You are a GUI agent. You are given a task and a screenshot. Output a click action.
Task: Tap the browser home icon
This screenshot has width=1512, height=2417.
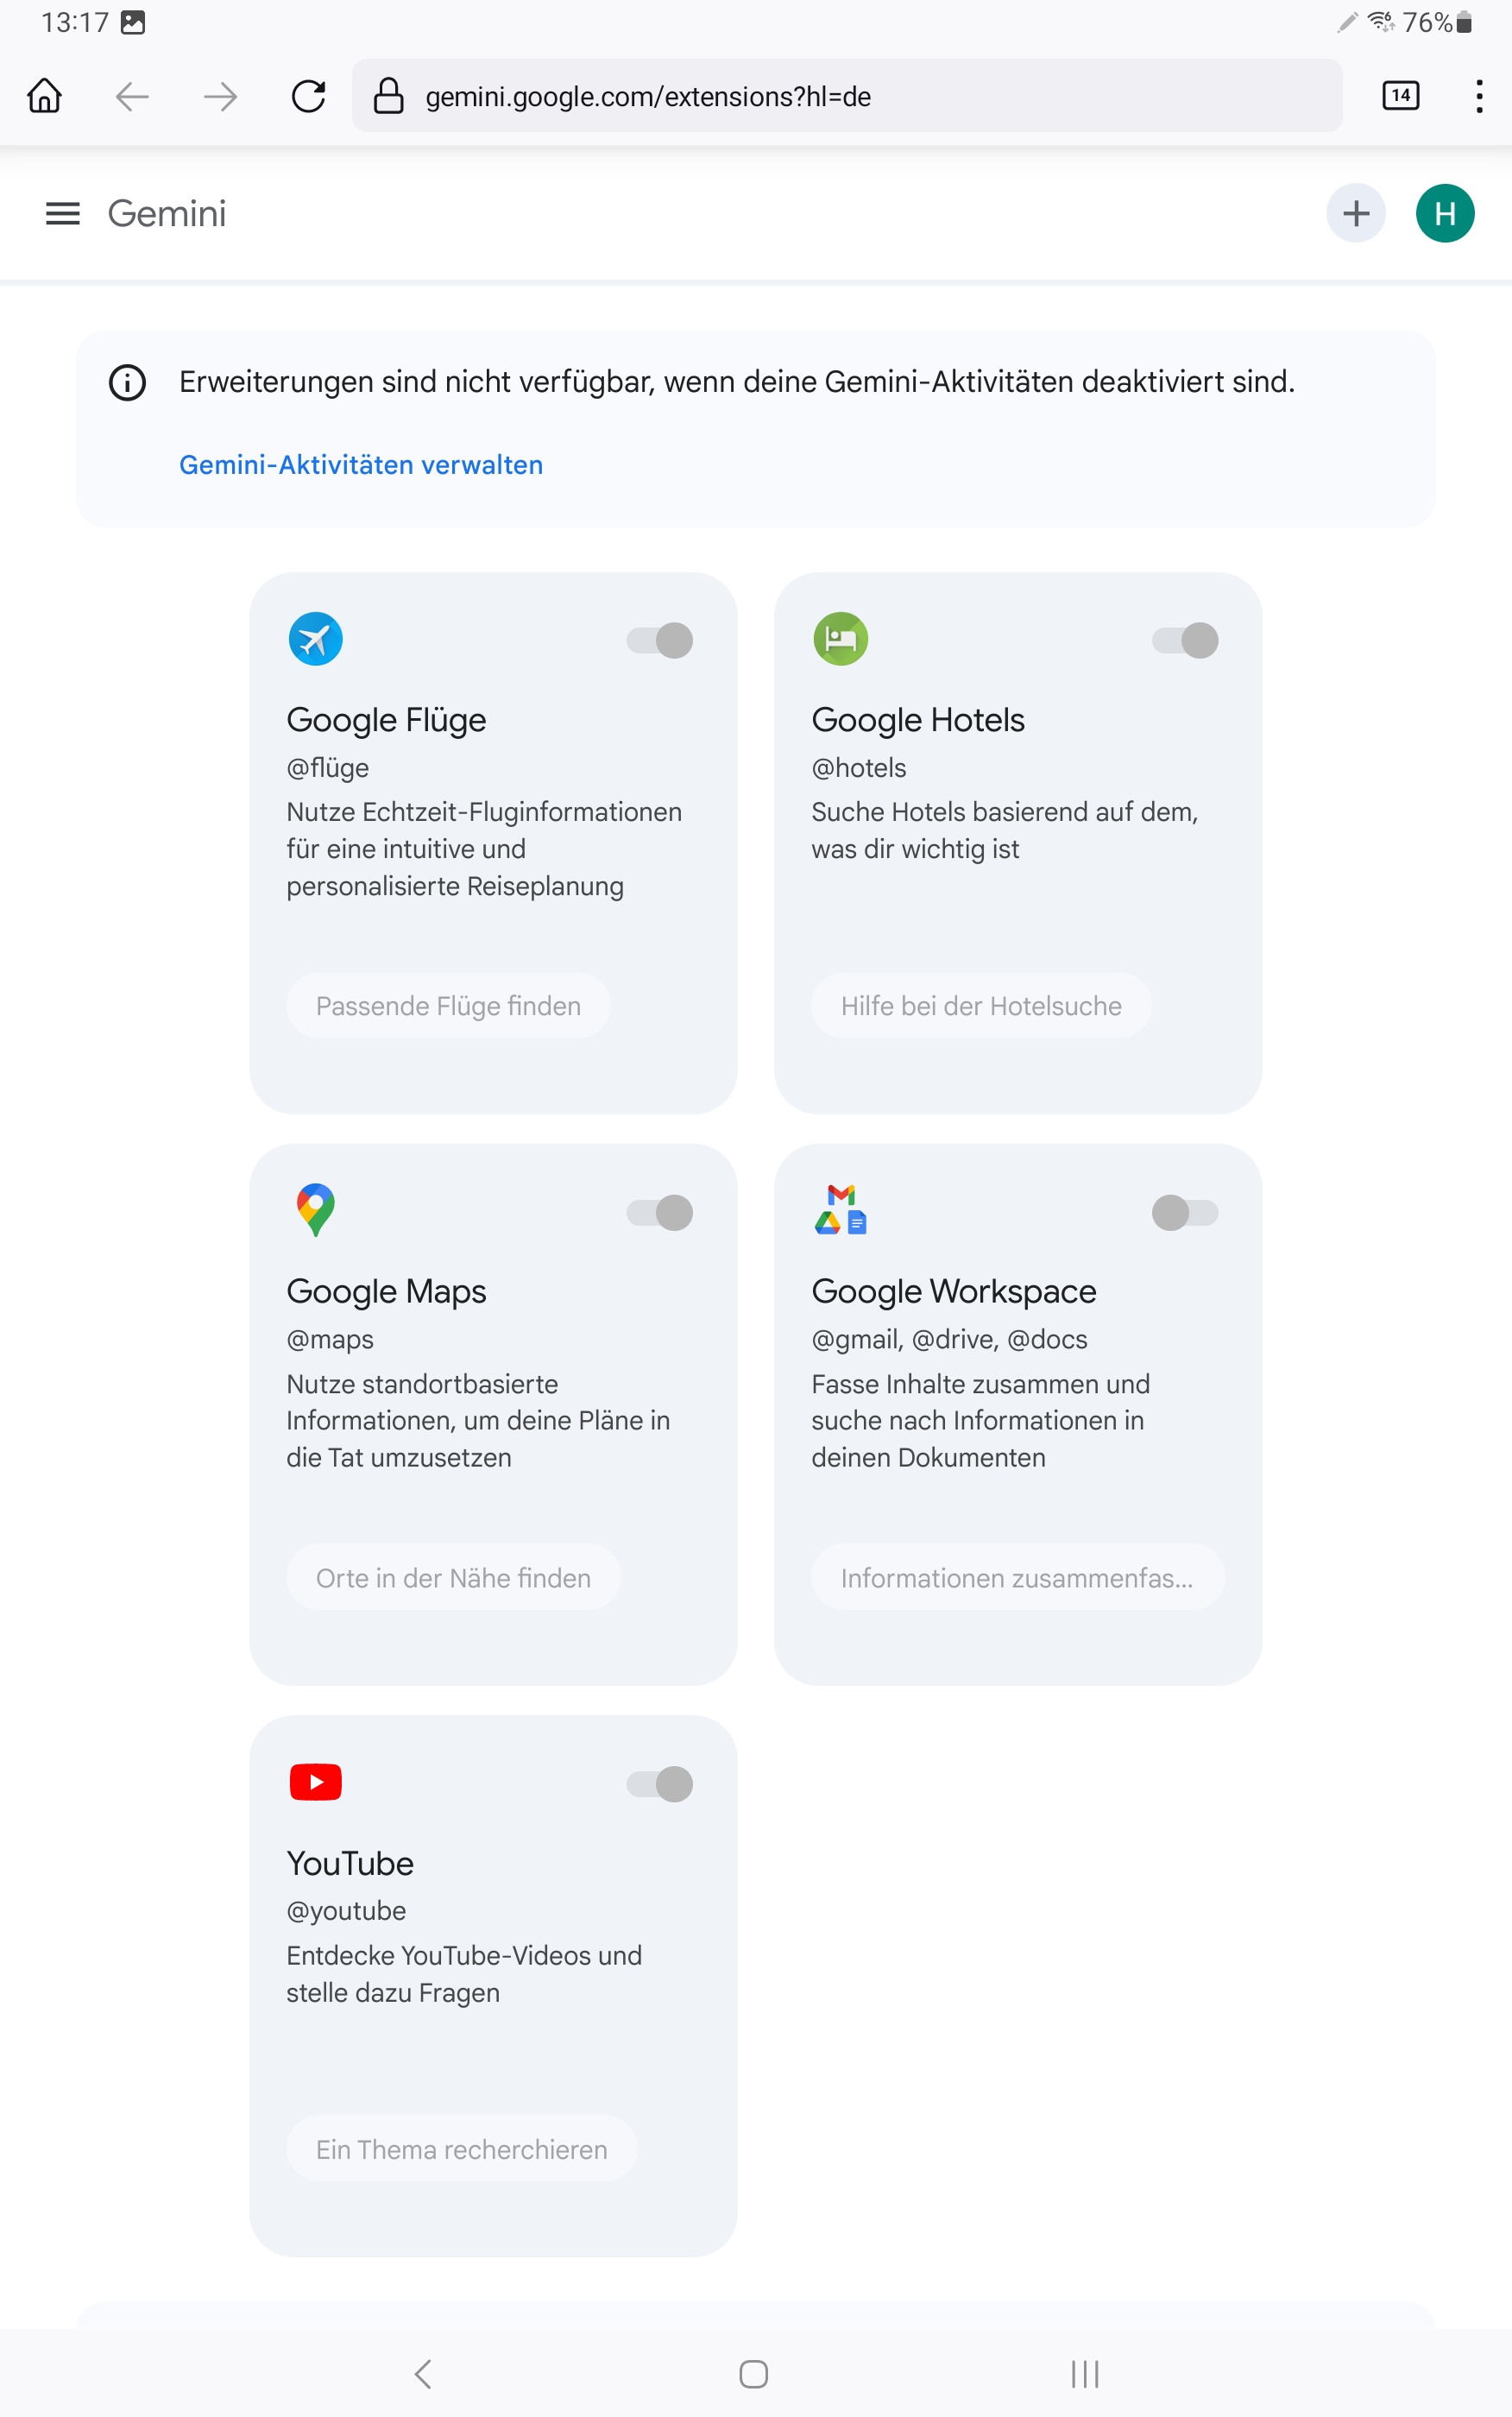(x=45, y=96)
